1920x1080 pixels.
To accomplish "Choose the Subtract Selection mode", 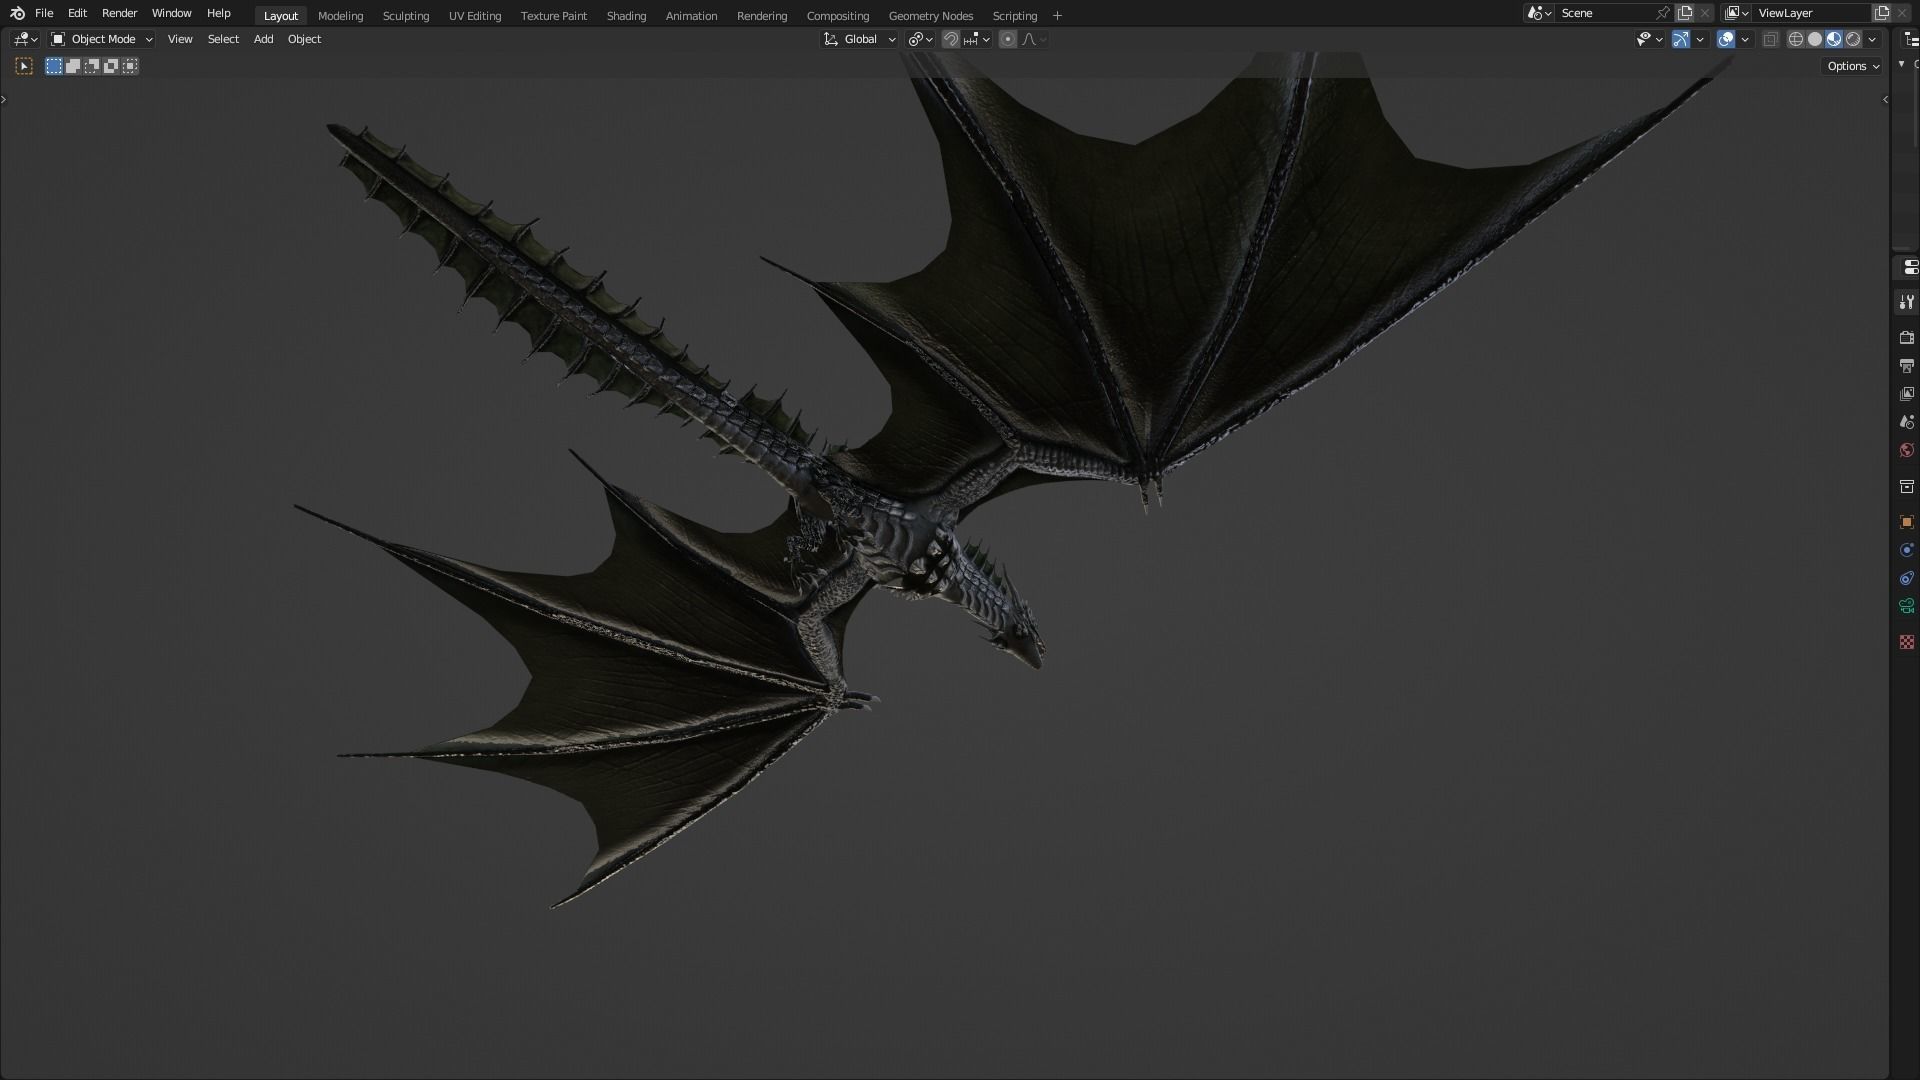I will (x=92, y=66).
